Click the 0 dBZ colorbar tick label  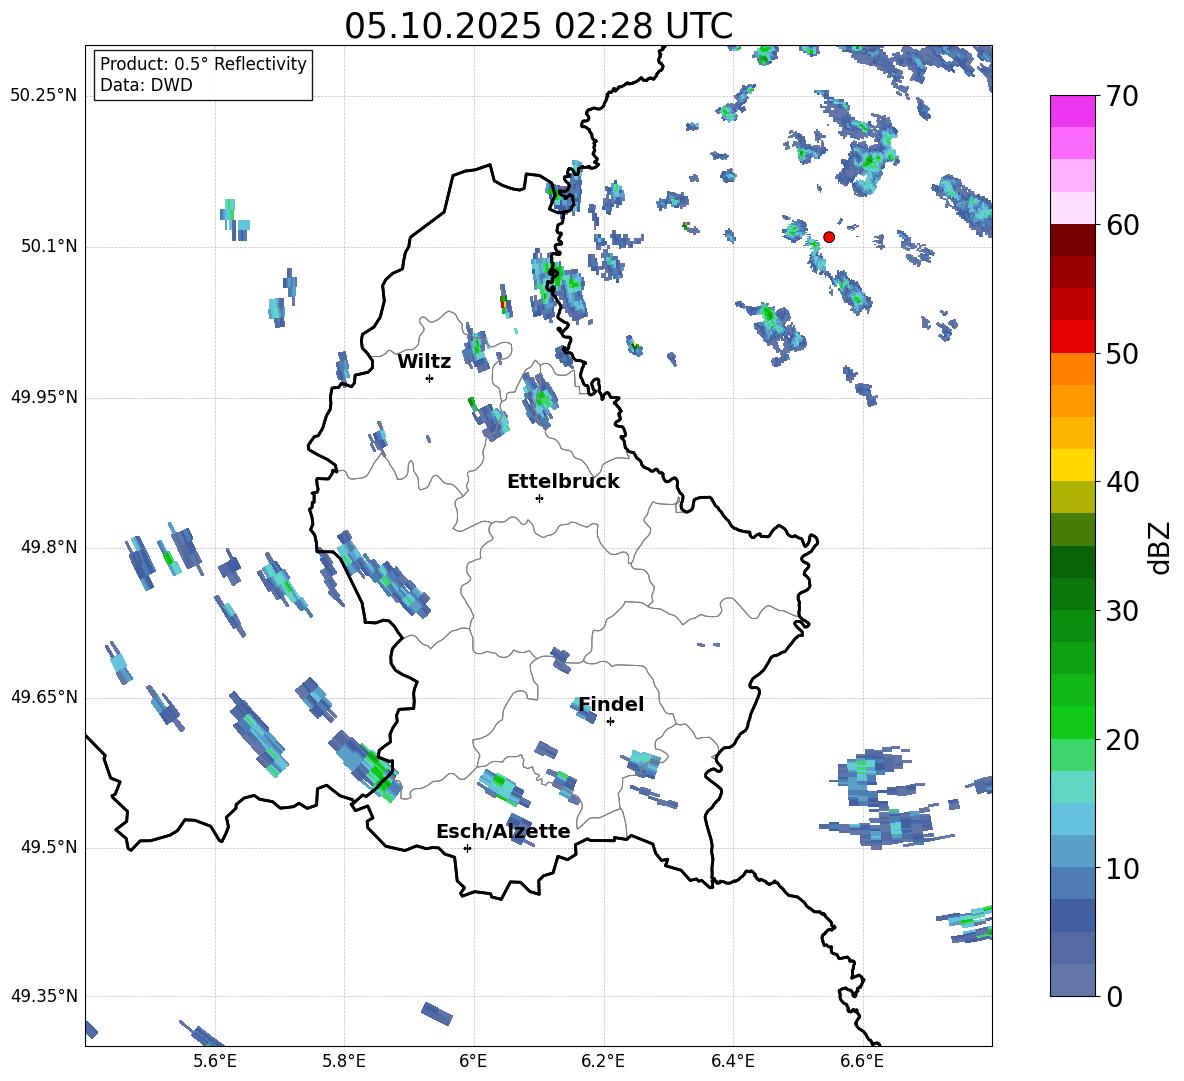[1114, 996]
